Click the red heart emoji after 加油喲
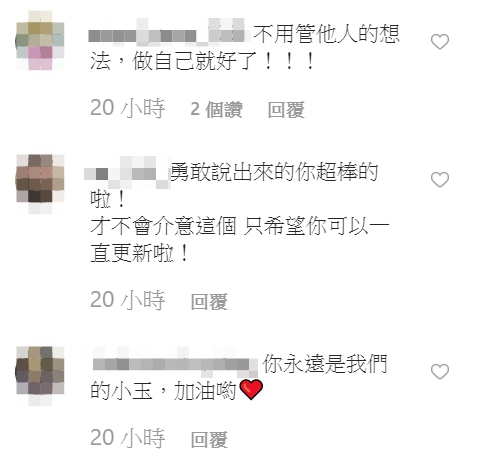 point(251,389)
